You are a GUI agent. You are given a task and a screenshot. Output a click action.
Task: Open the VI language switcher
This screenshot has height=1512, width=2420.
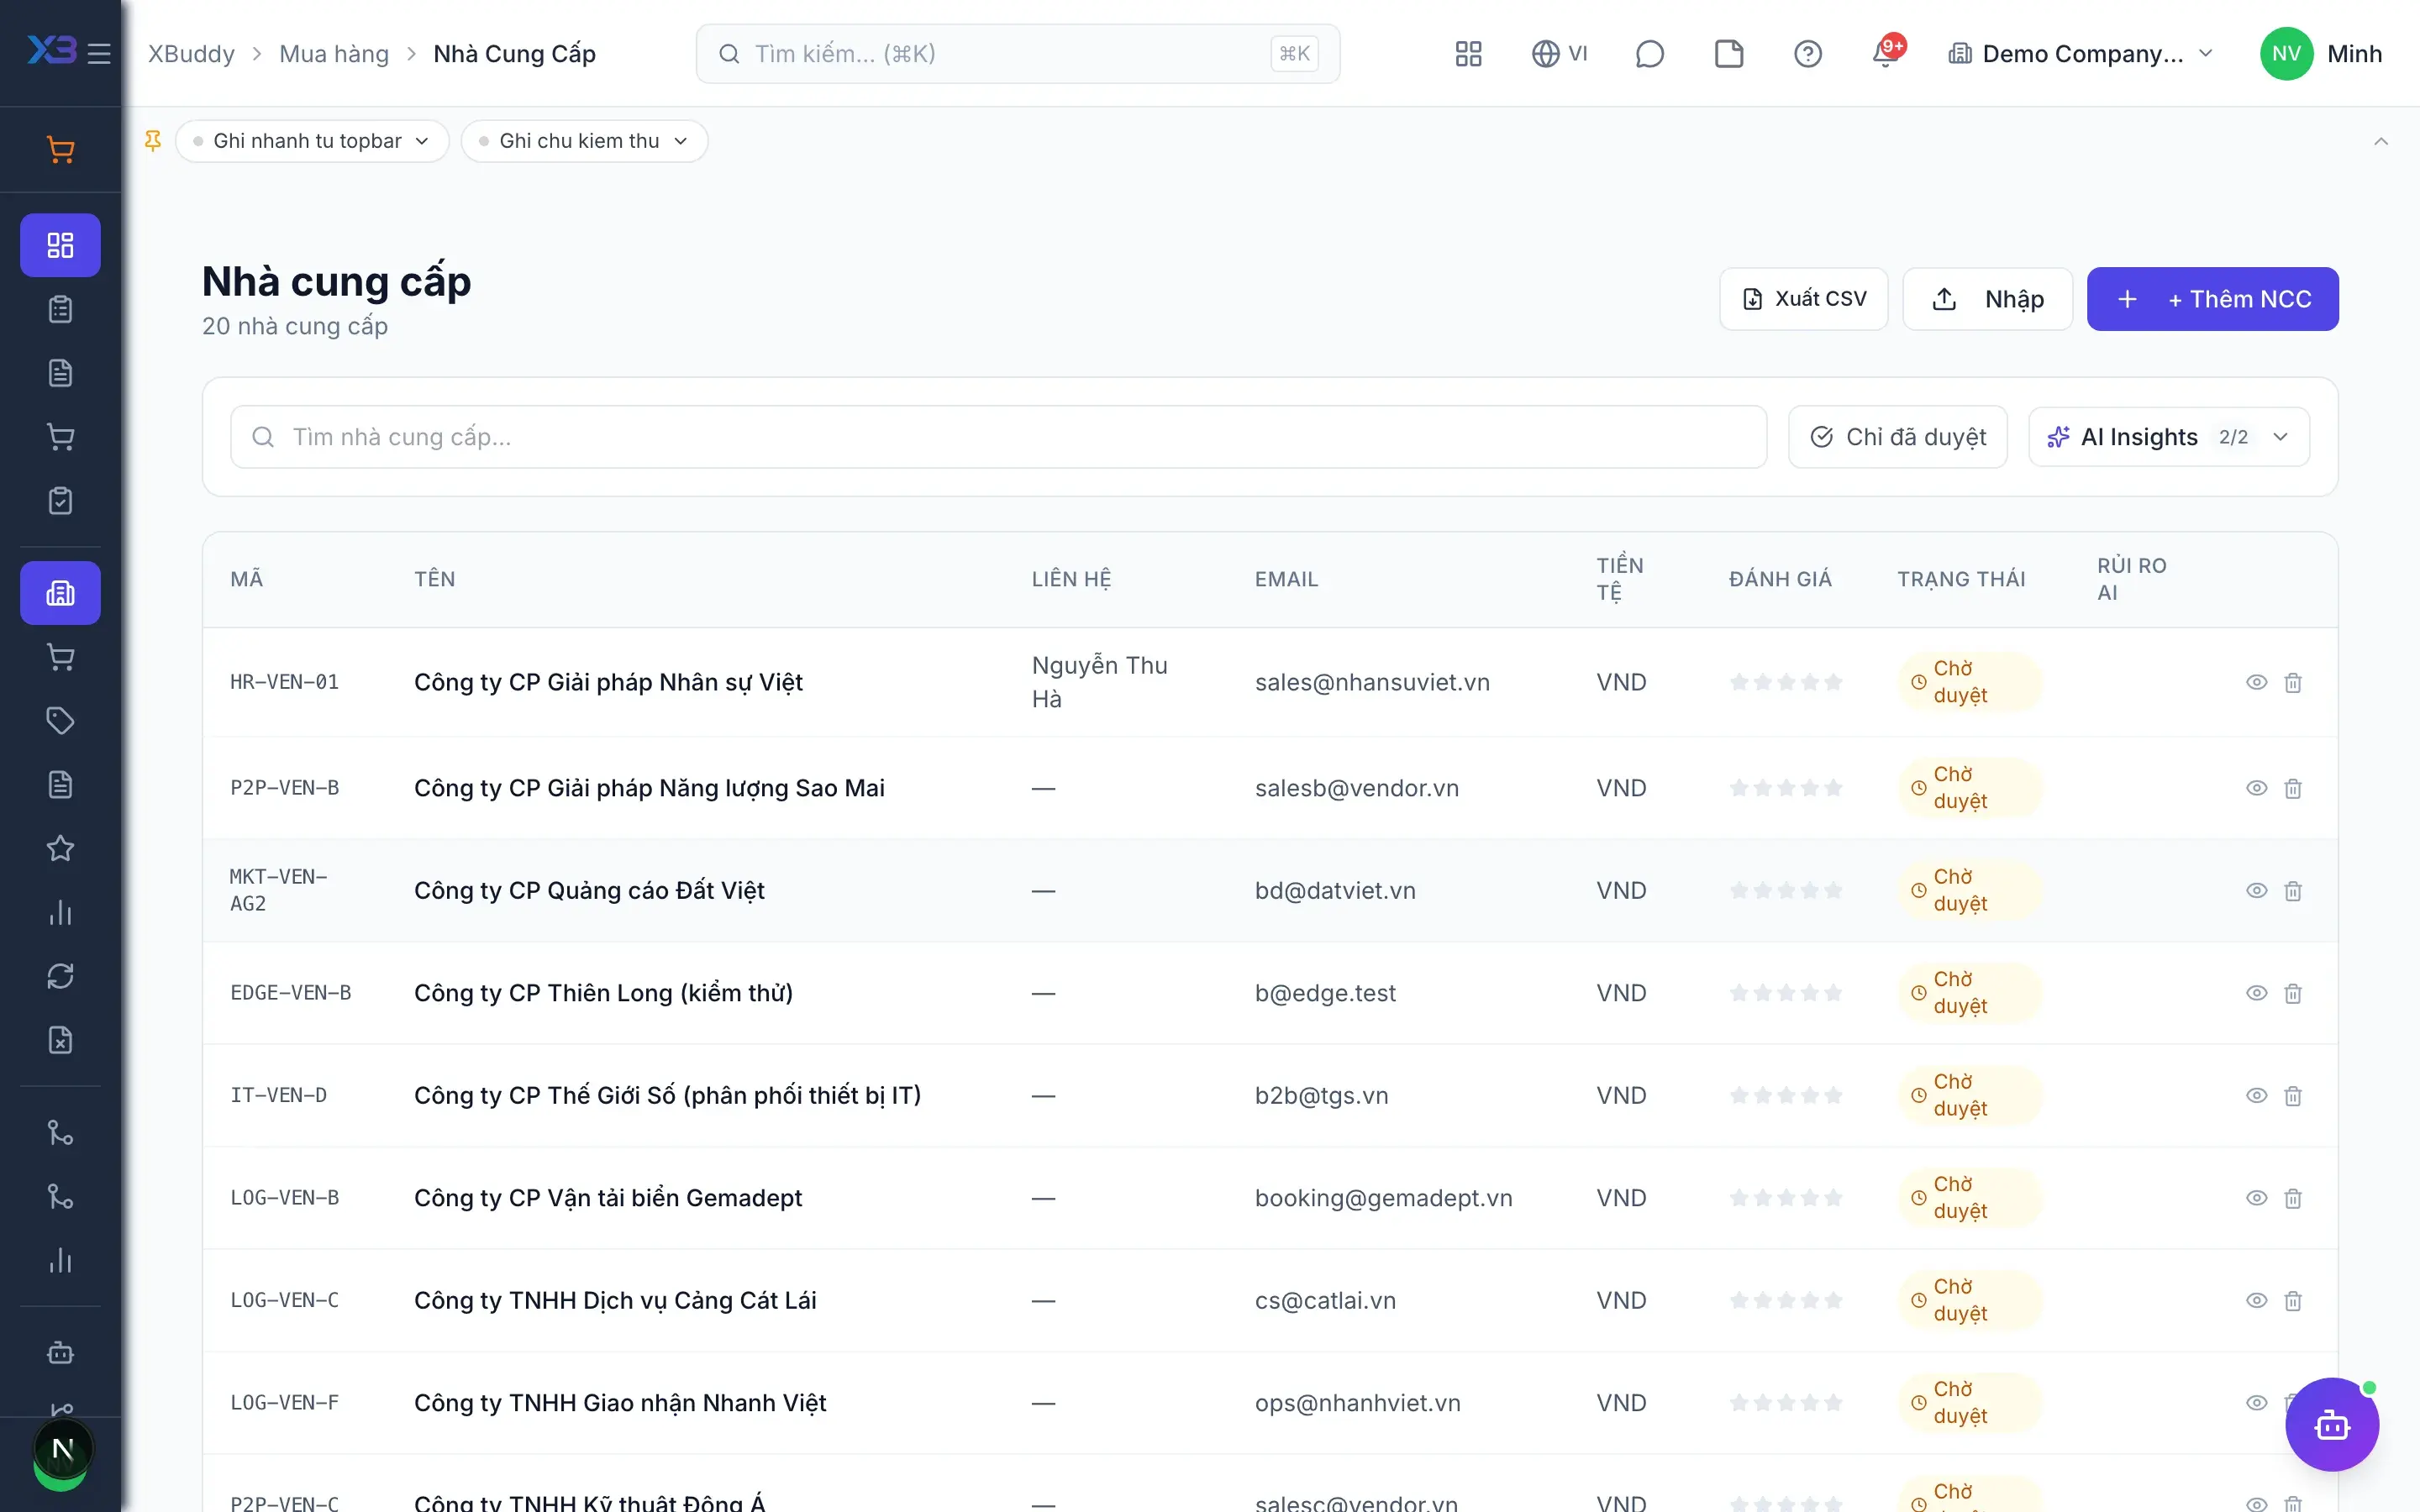click(x=1559, y=53)
